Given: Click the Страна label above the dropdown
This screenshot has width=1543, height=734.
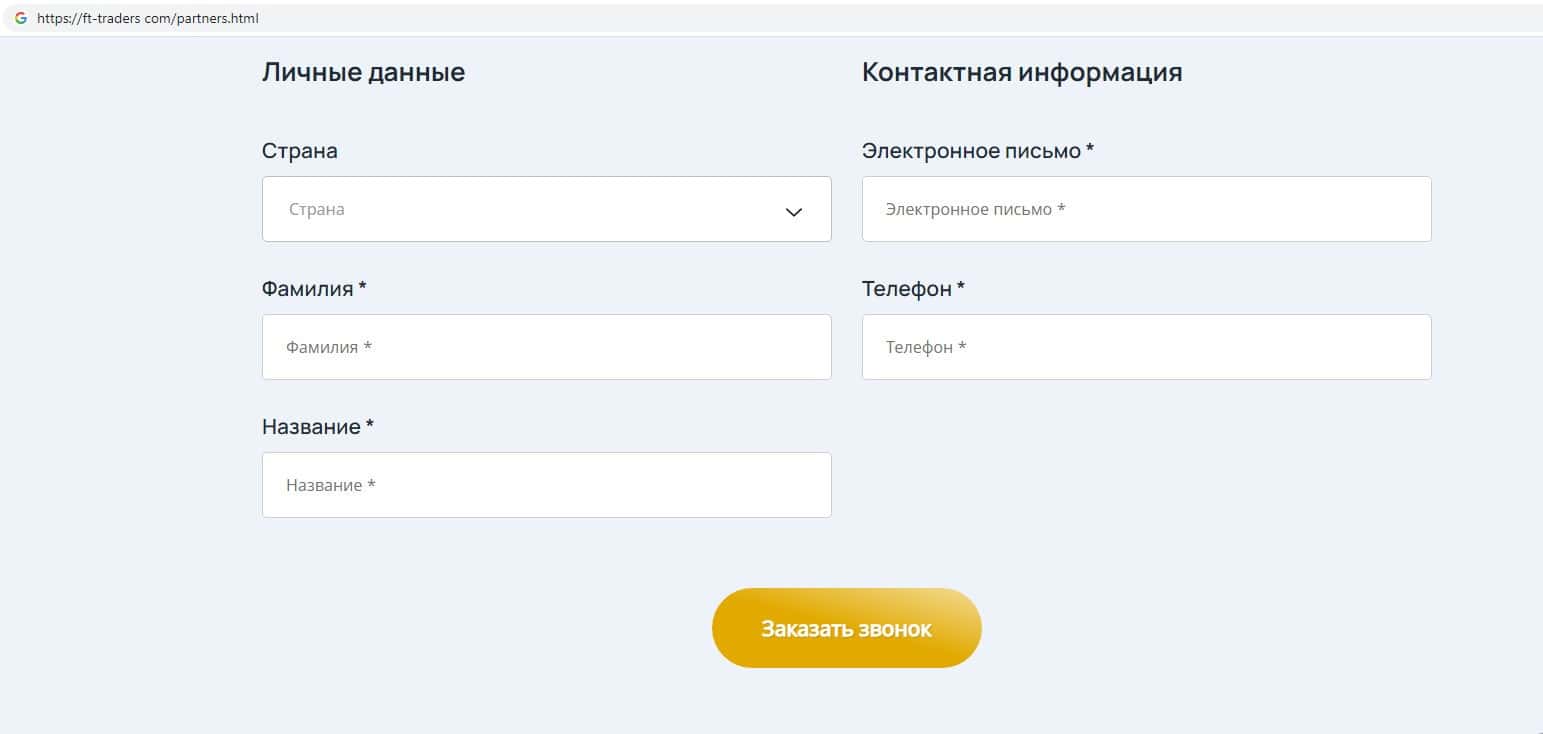Looking at the screenshot, I should pyautogui.click(x=299, y=151).
